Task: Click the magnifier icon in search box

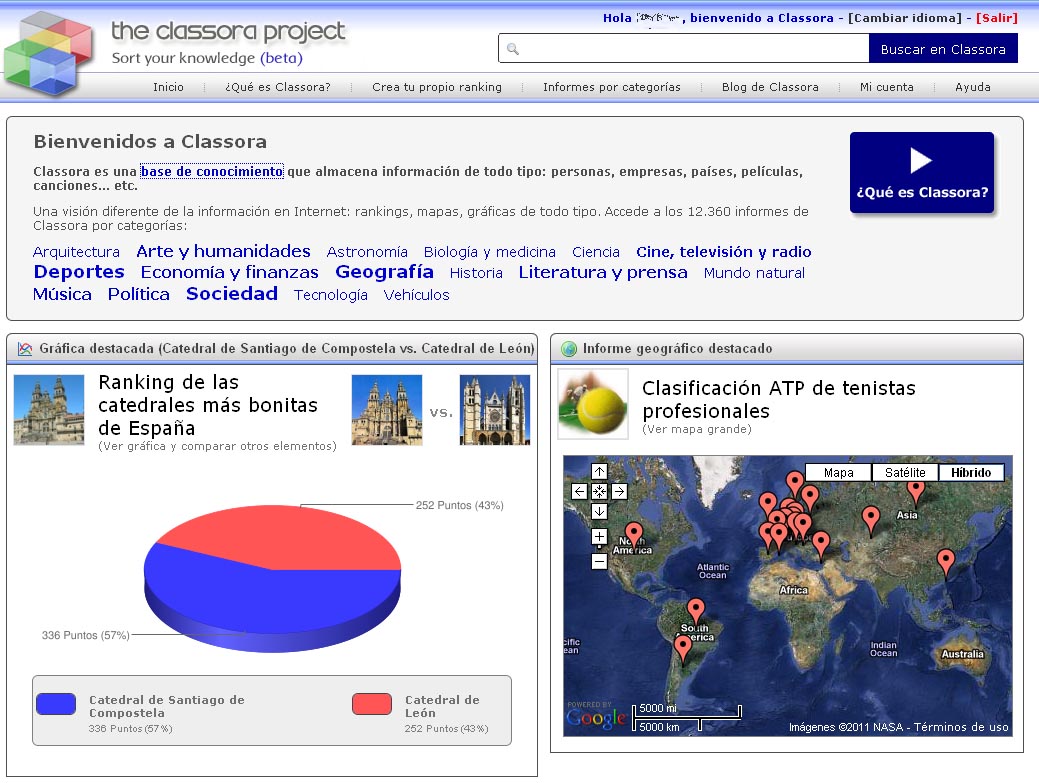Action: pyautogui.click(x=512, y=49)
